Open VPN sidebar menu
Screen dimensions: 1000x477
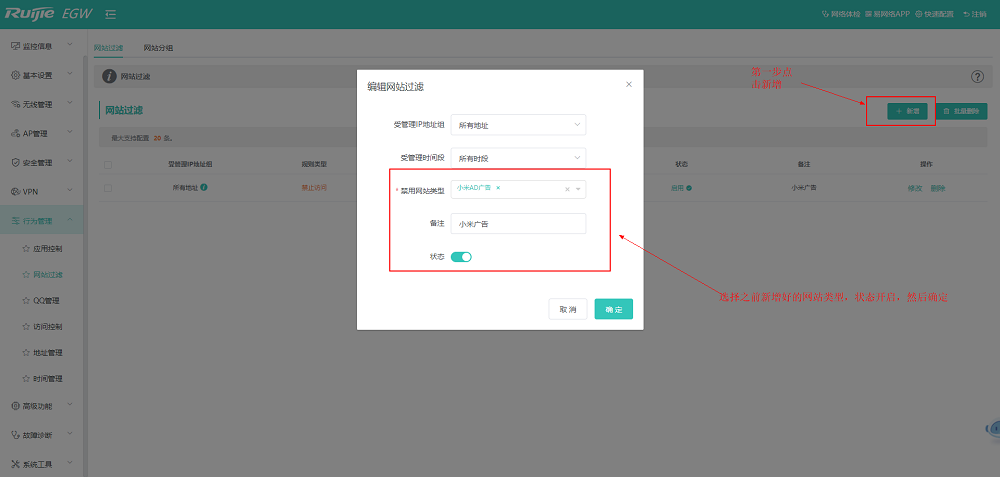pos(42,191)
